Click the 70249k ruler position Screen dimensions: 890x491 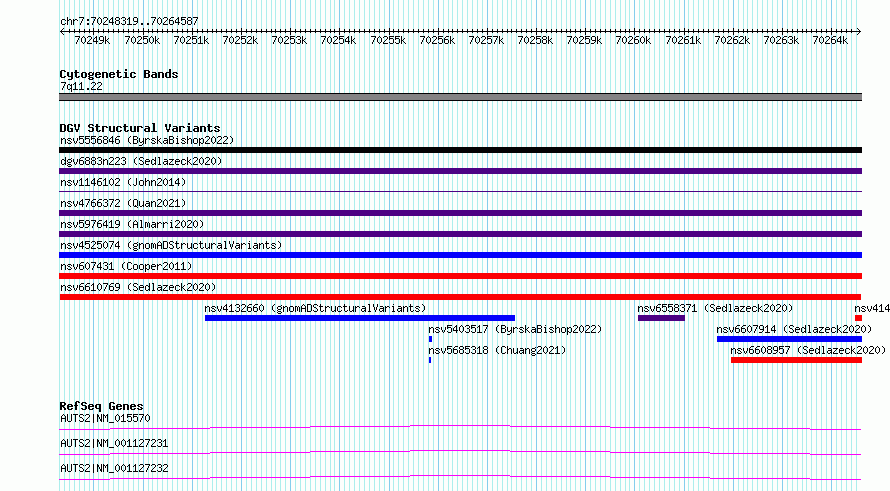pyautogui.click(x=92, y=40)
